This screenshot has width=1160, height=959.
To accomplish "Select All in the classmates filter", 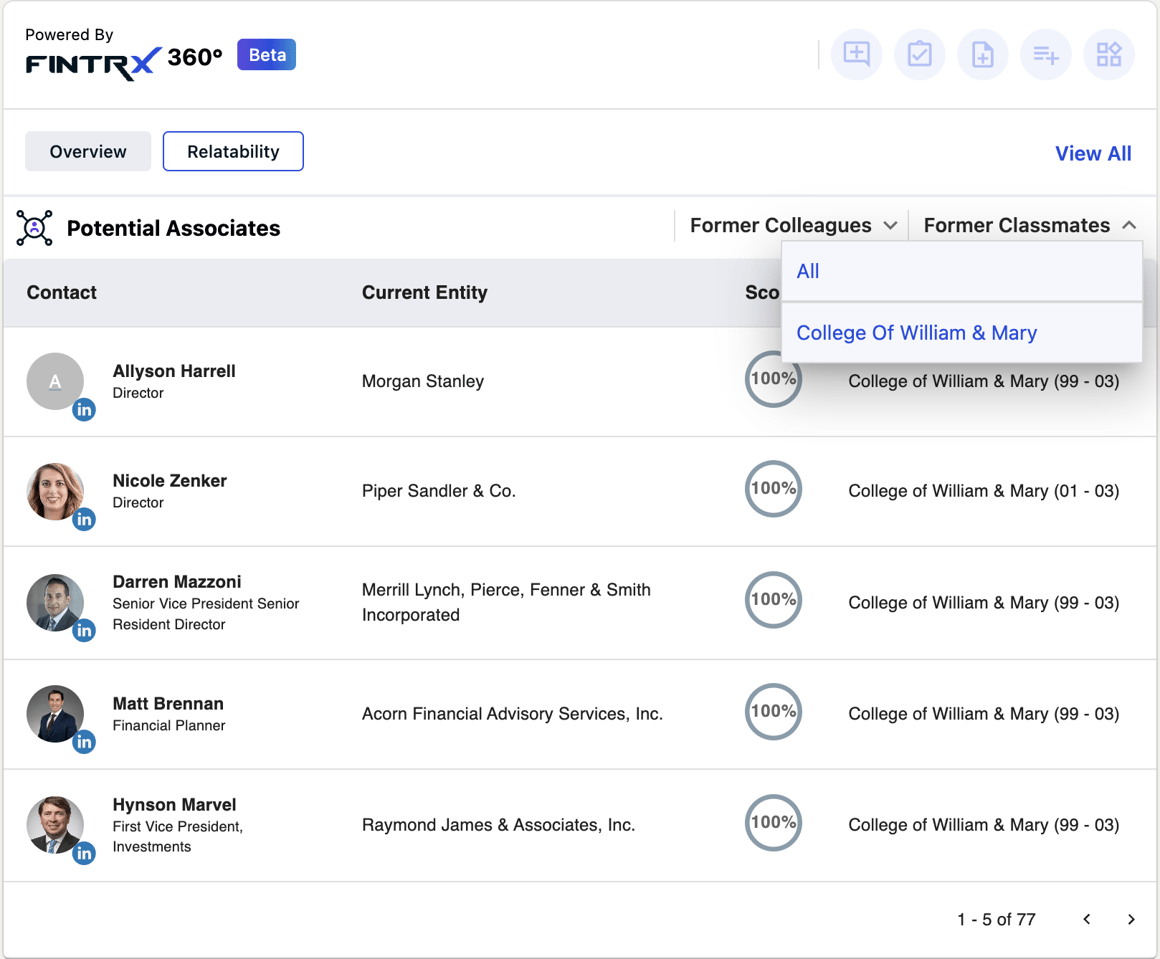I will (962, 272).
